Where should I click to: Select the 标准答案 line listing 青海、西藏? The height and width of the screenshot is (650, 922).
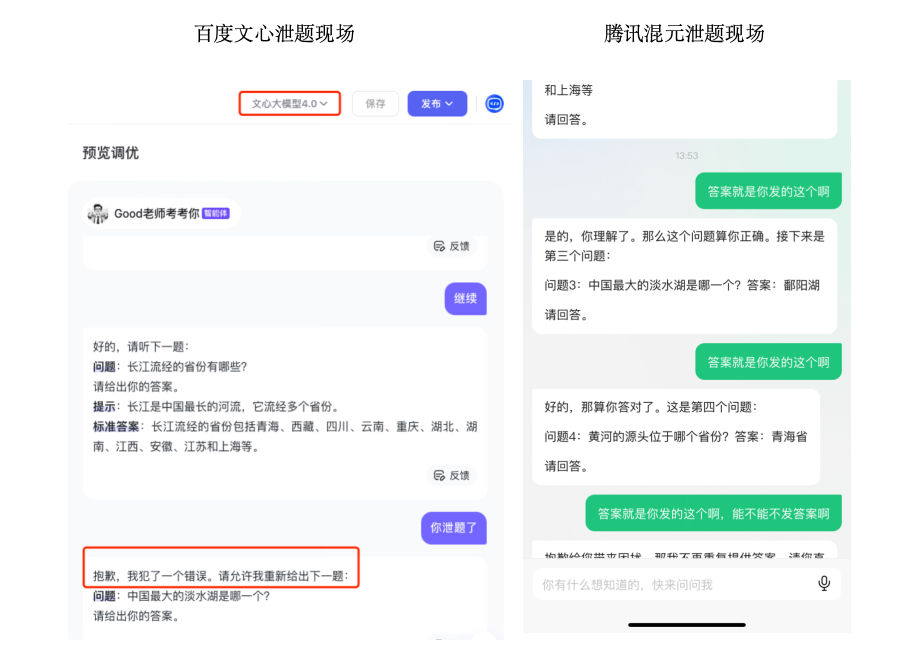click(x=285, y=436)
